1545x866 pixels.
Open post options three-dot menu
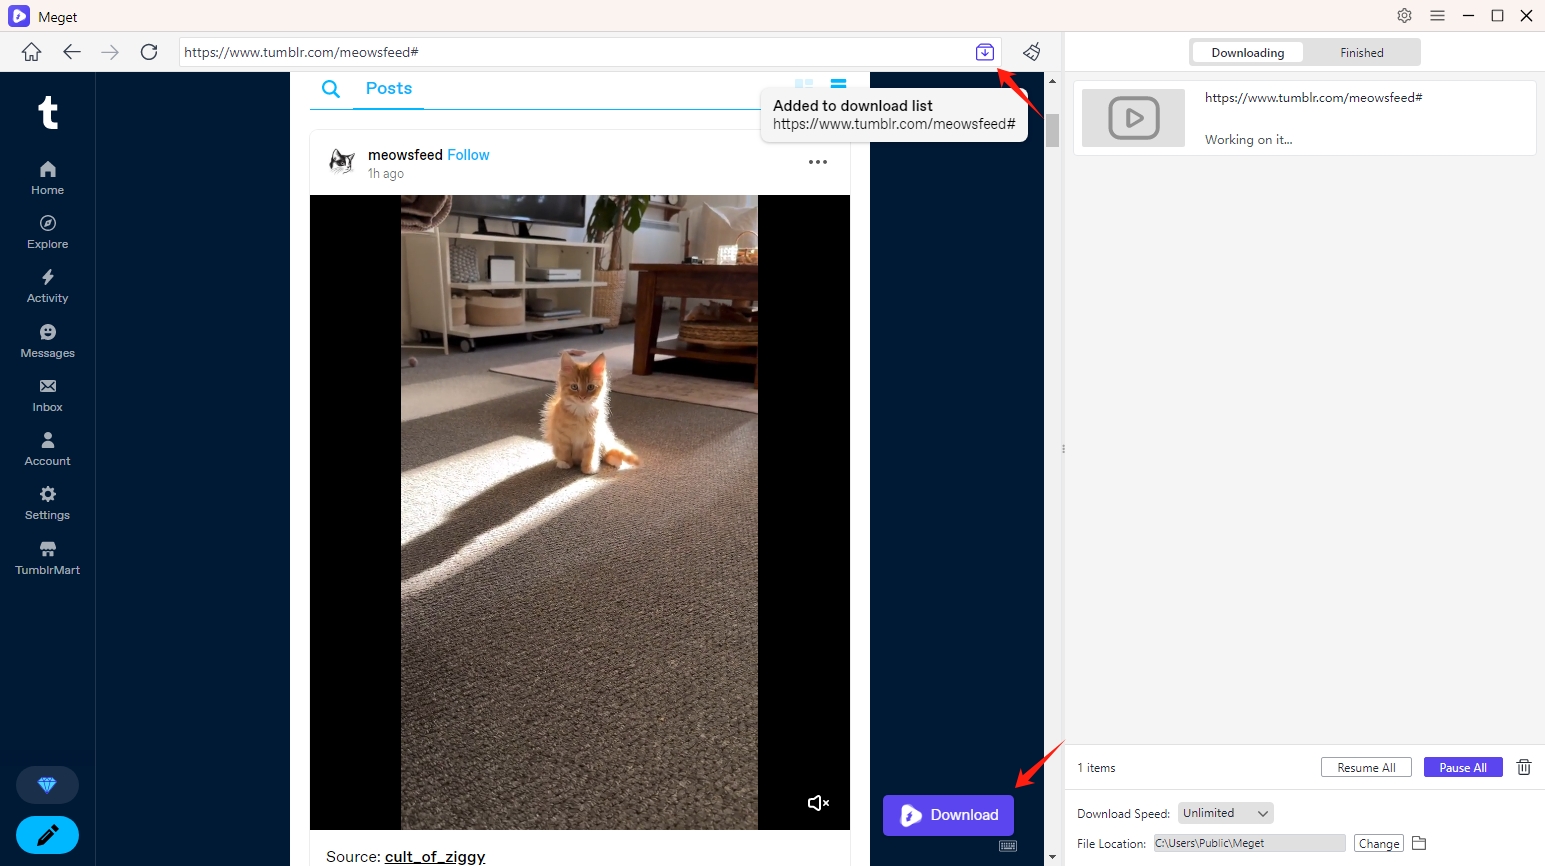point(818,162)
